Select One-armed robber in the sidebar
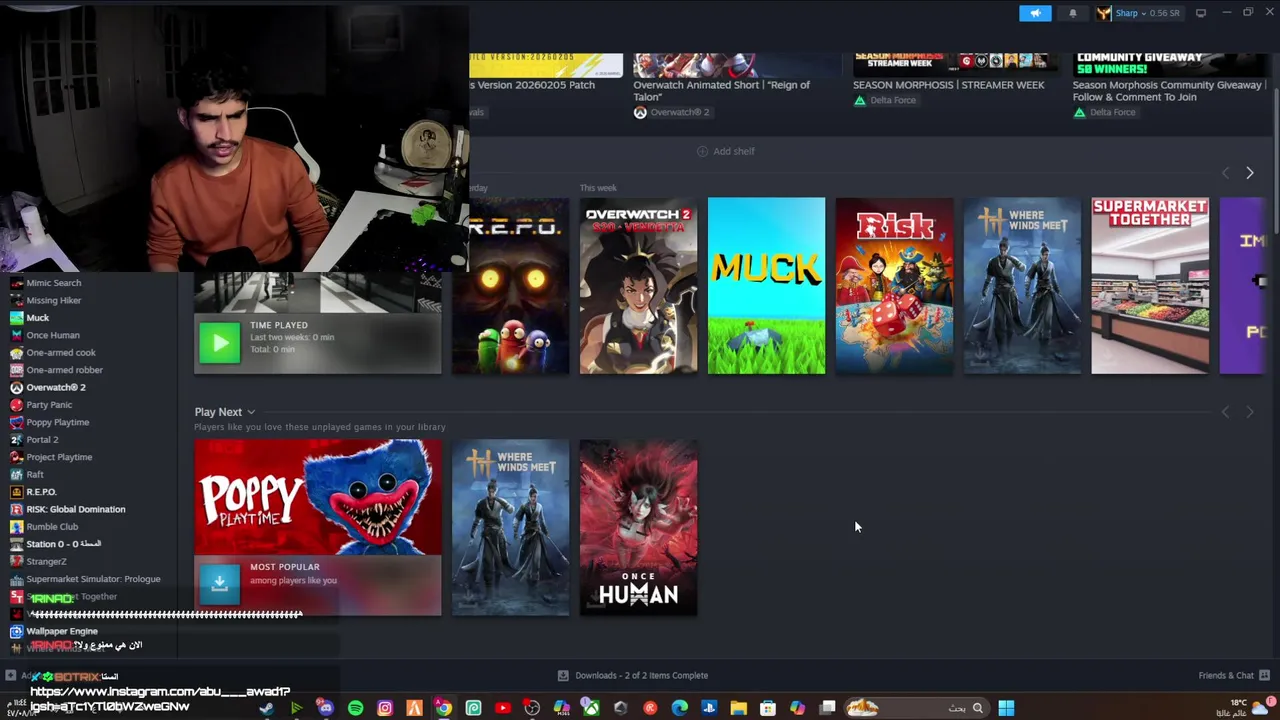Screen dimensions: 1280x720 64,370
